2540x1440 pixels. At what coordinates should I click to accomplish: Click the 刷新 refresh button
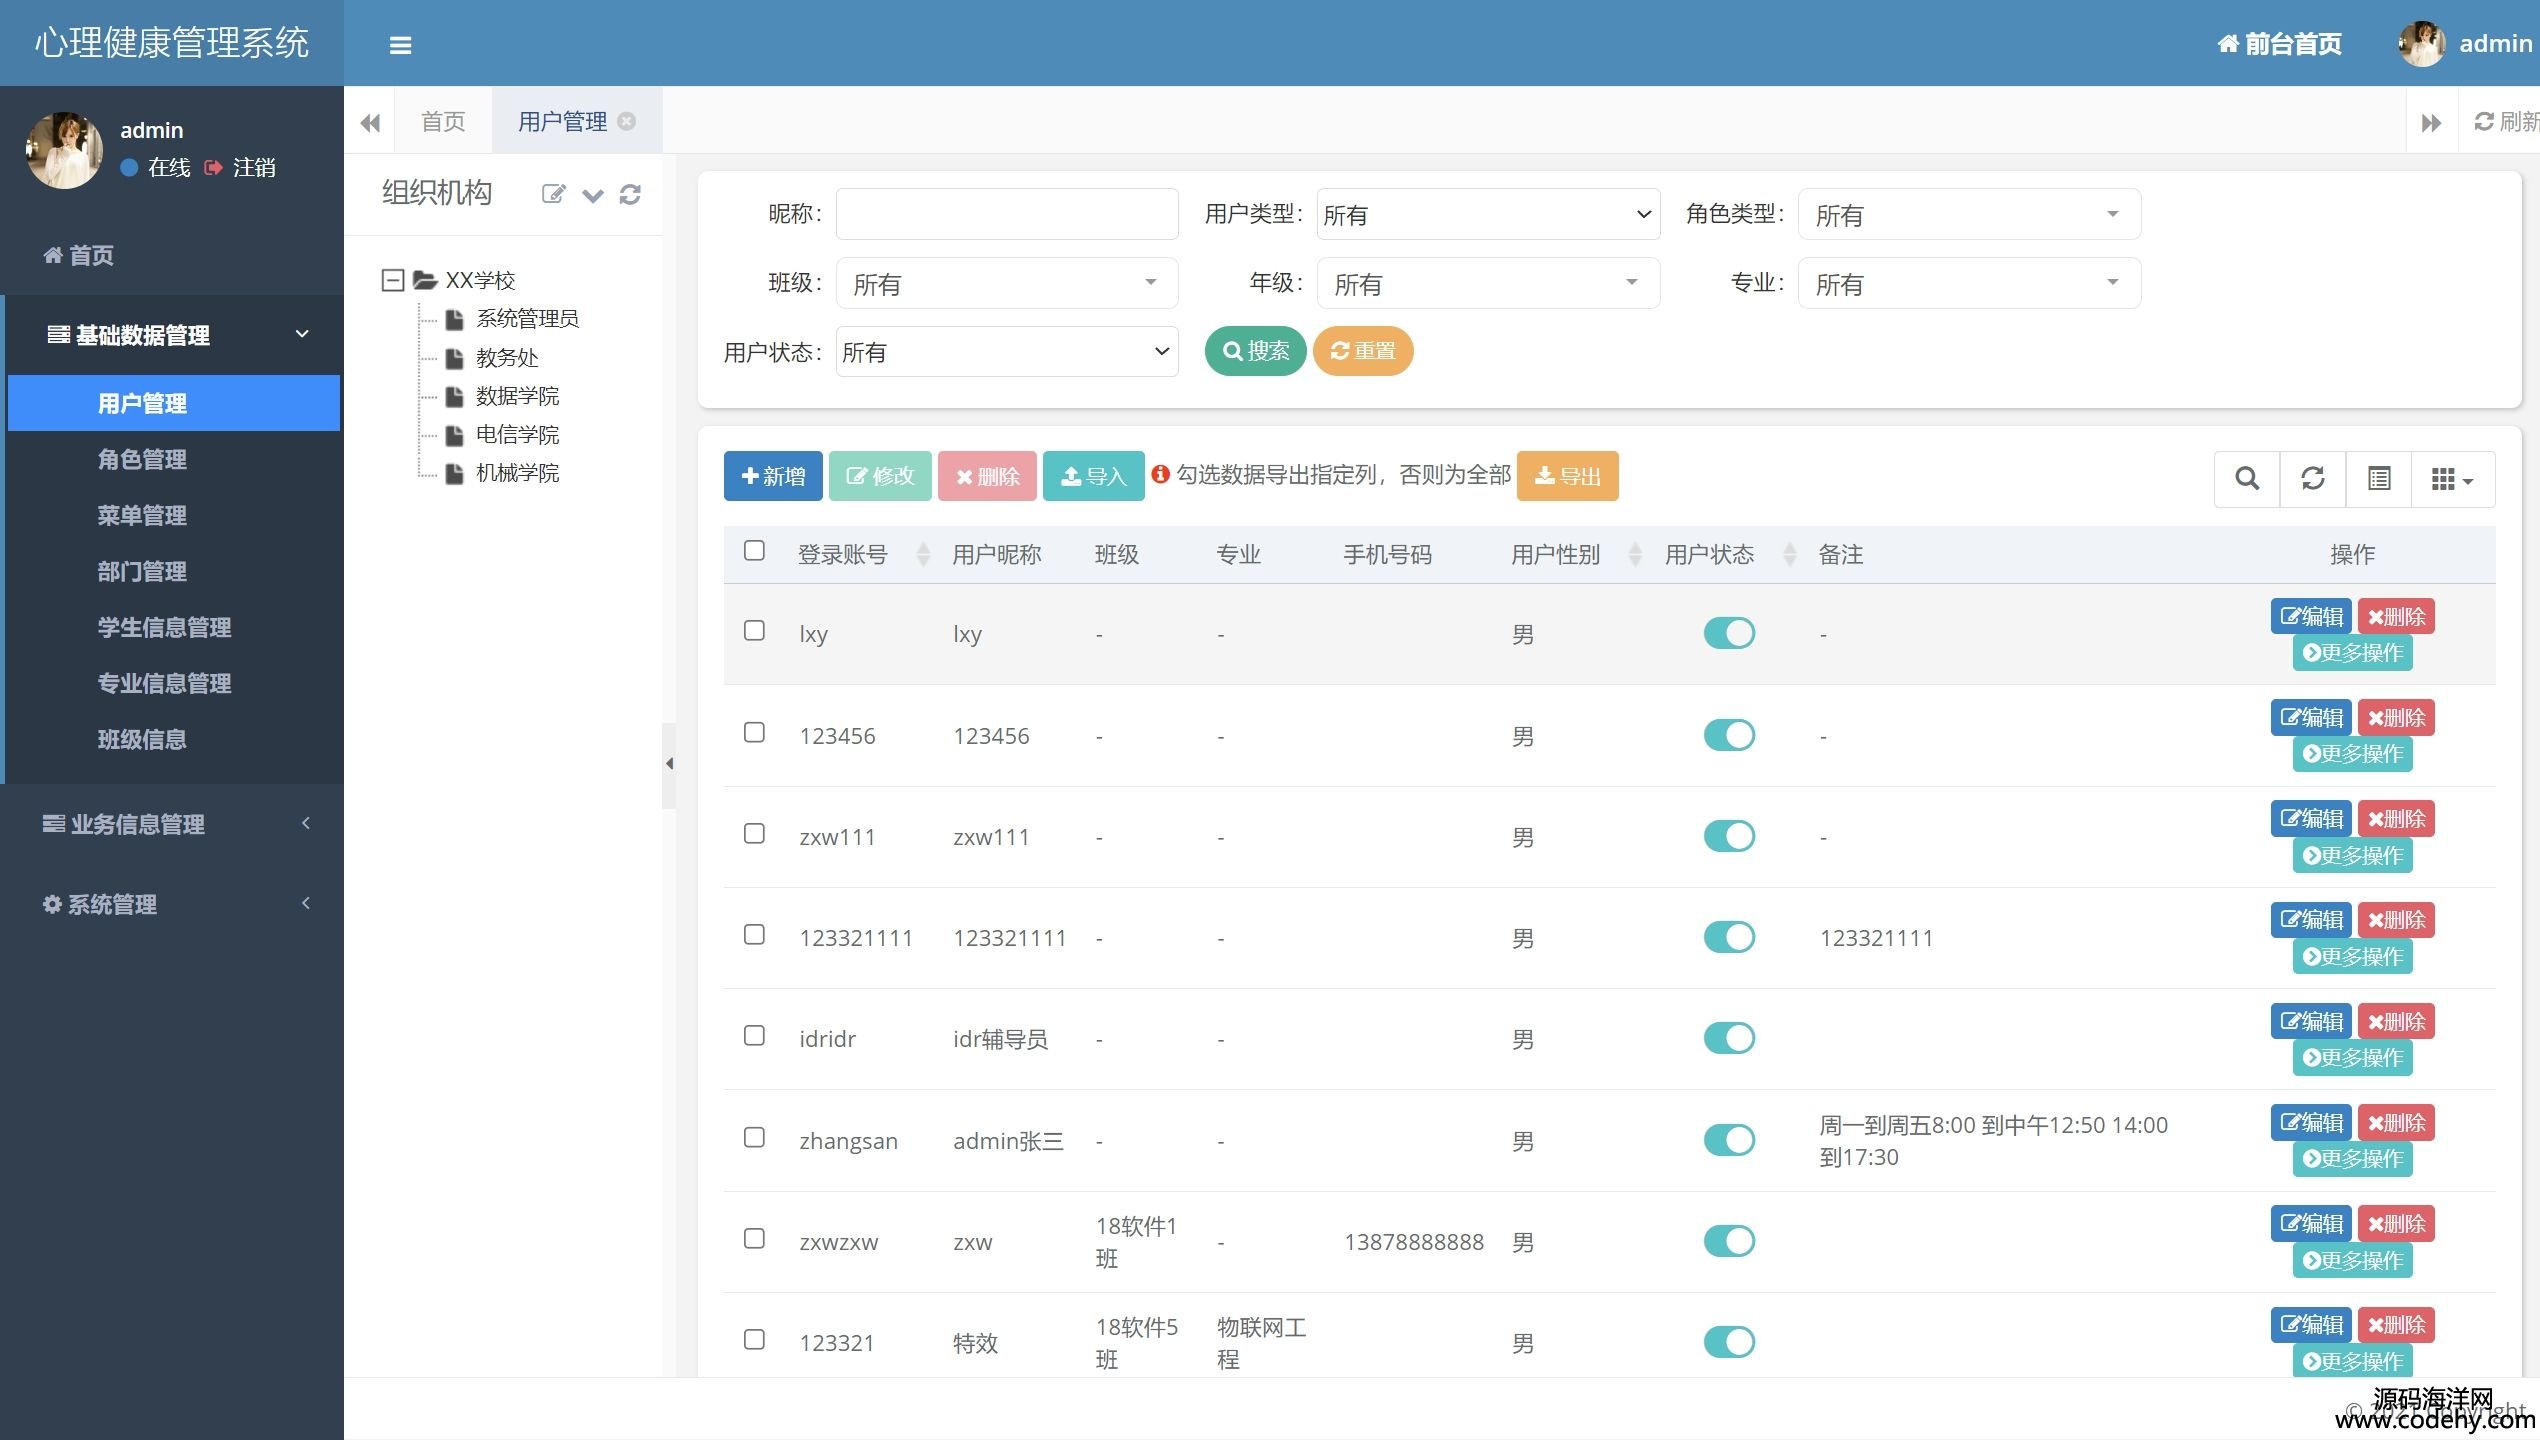pos(2504,121)
